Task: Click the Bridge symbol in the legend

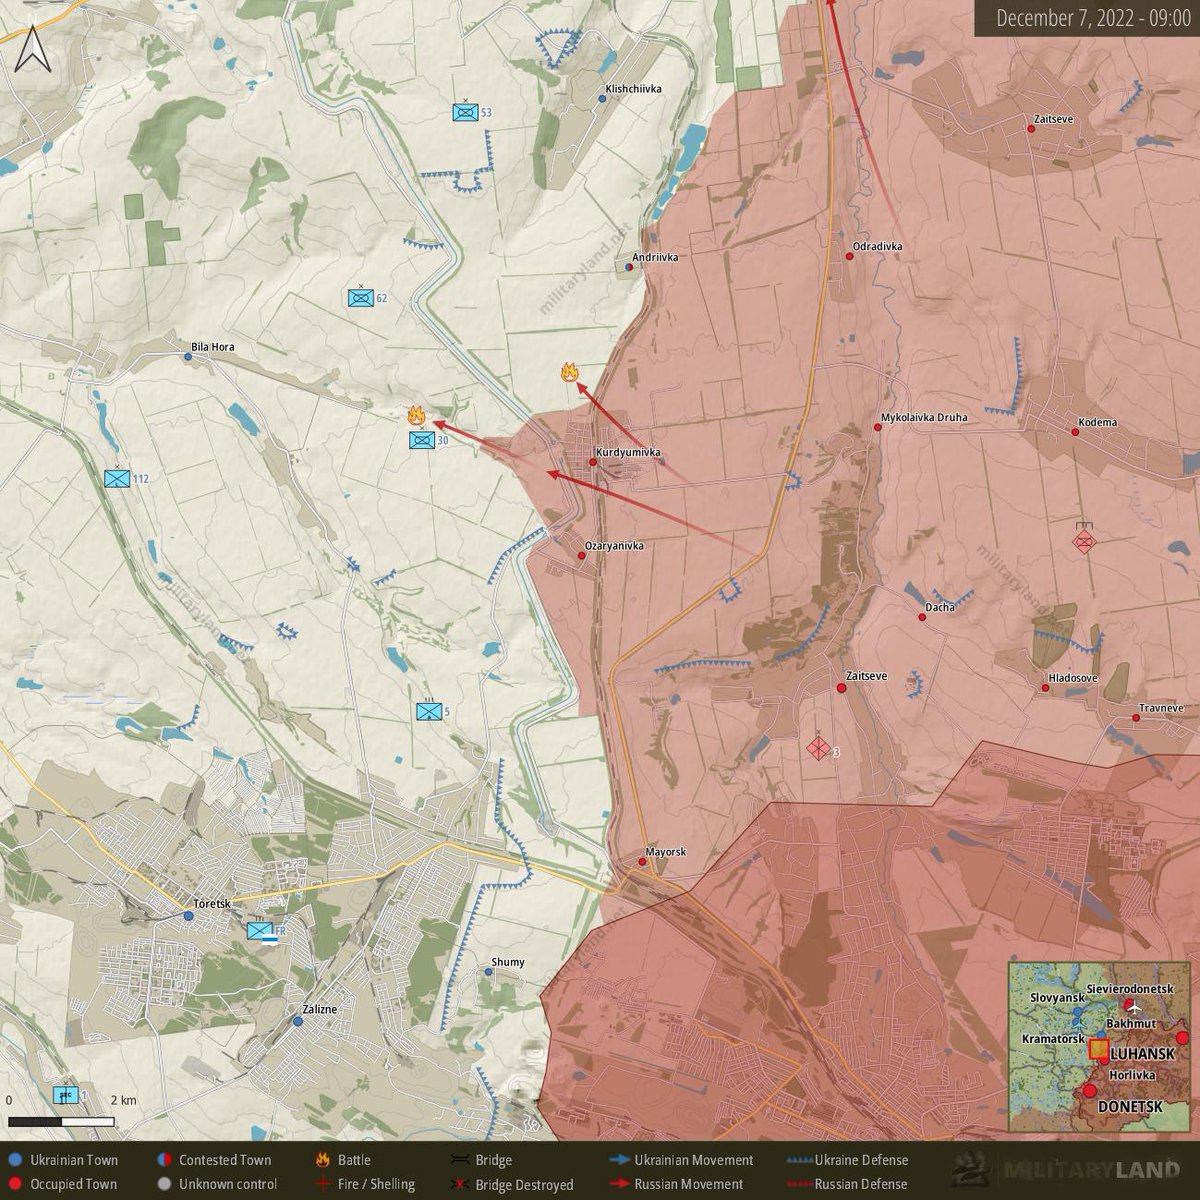Action: (x=461, y=1160)
